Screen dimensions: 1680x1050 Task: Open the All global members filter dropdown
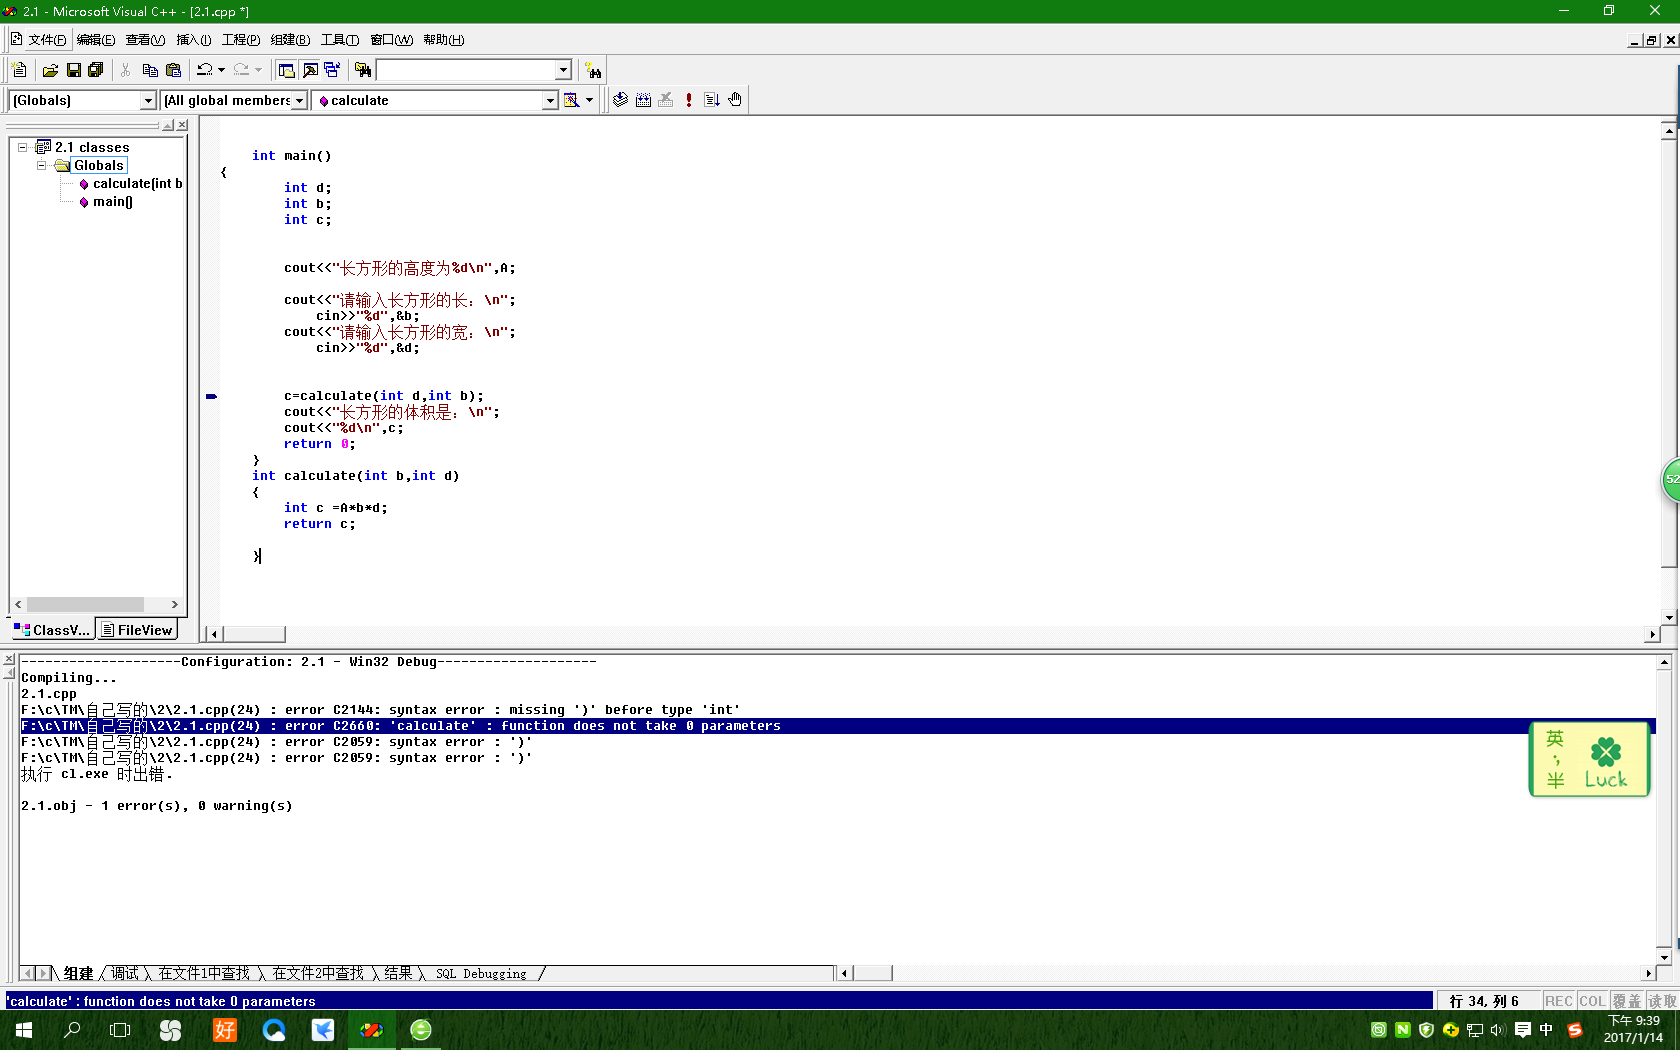click(299, 100)
